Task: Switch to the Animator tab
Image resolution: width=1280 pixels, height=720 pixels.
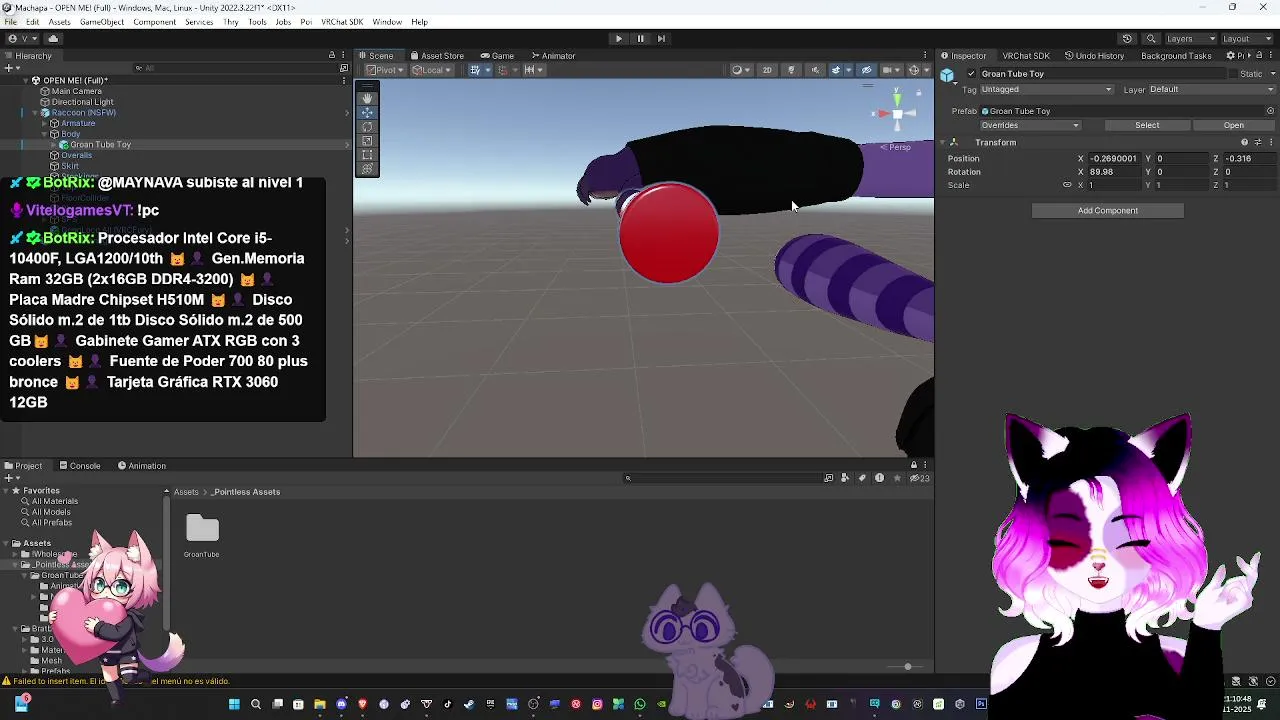Action: [x=552, y=56]
